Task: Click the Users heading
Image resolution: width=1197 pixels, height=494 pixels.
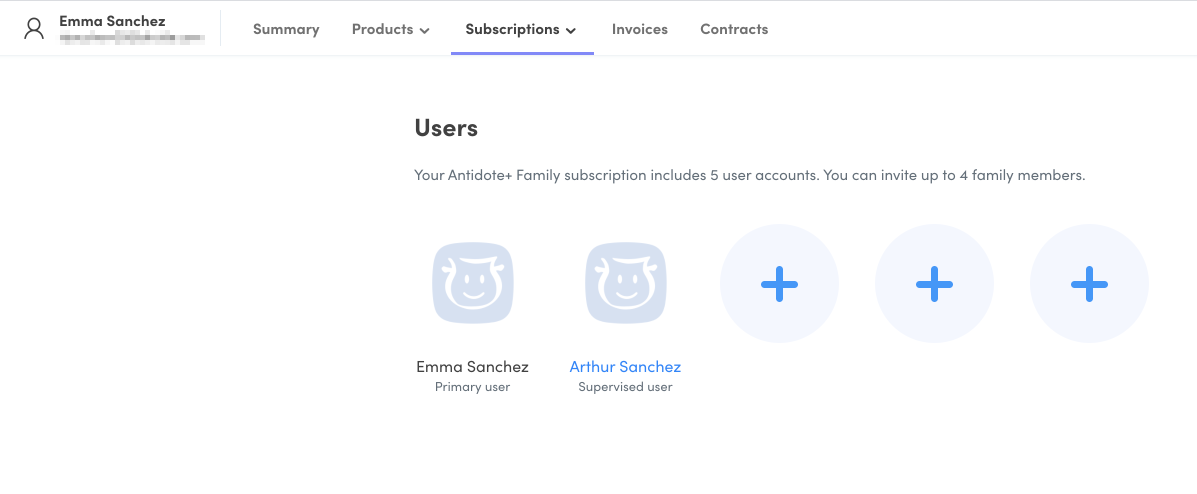Action: [x=446, y=128]
